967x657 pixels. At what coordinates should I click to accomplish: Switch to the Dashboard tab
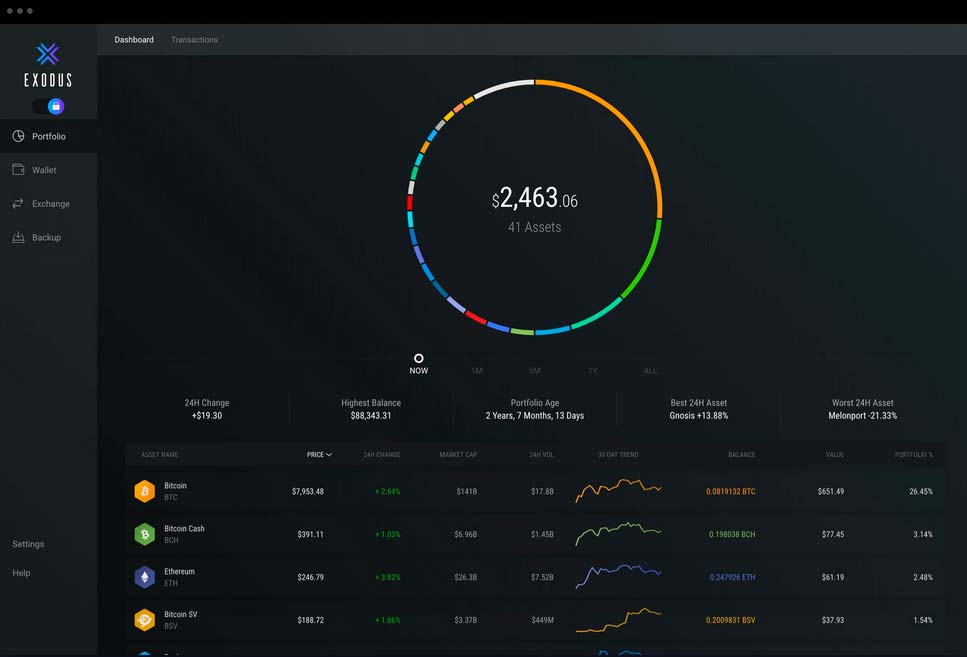[x=134, y=39]
